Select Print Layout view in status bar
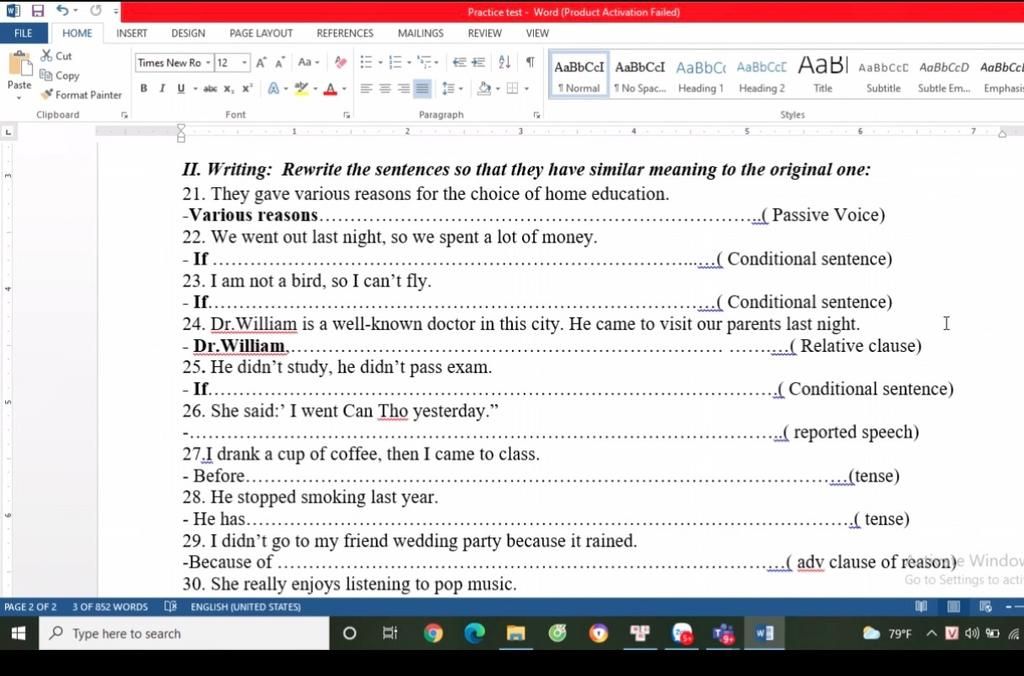Image resolution: width=1024 pixels, height=676 pixels. (953, 607)
